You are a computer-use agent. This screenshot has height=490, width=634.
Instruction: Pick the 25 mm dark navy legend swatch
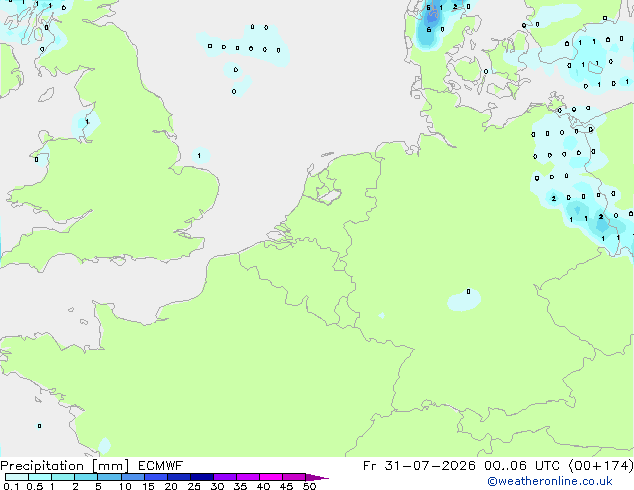pos(202,477)
